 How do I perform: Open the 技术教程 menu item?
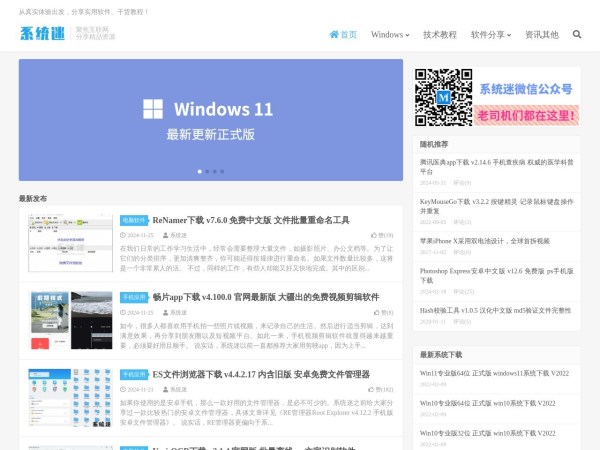439,34
